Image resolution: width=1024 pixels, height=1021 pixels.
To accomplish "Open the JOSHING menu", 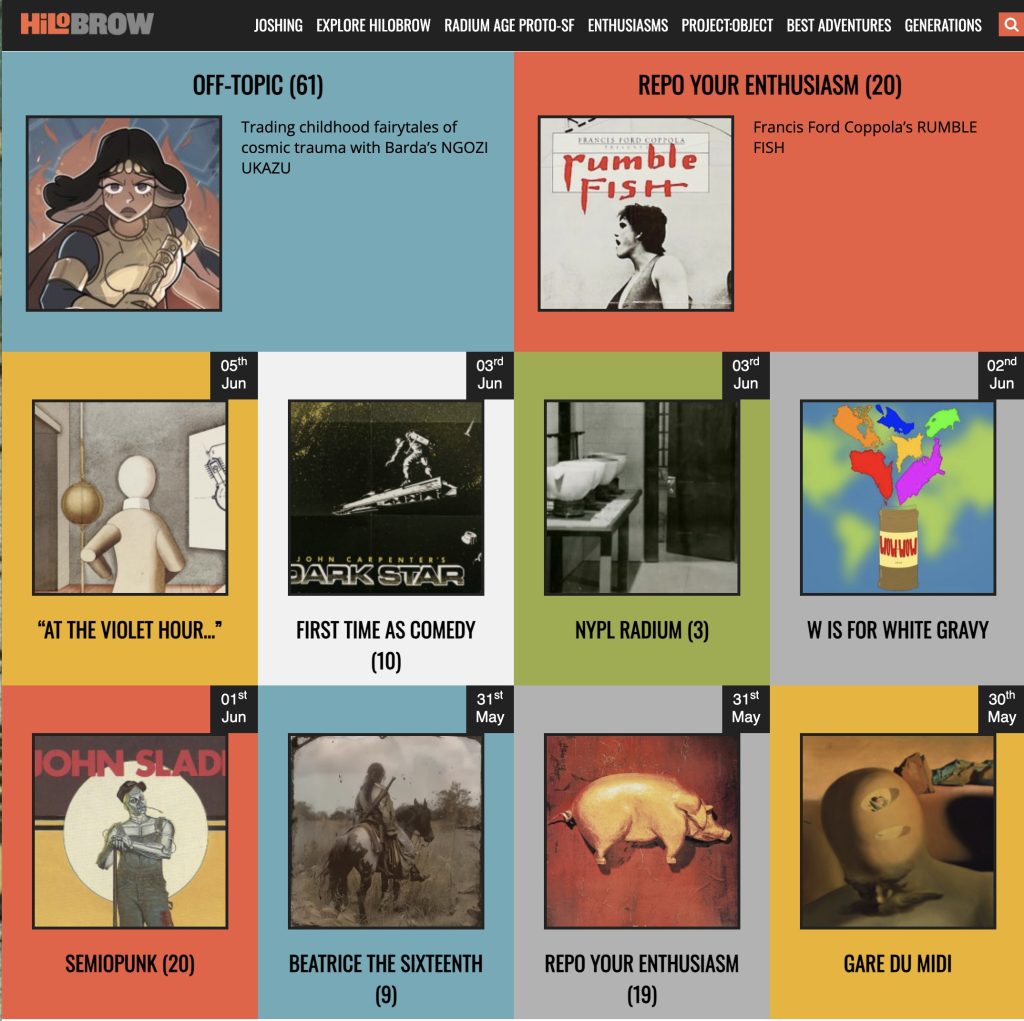I will point(278,25).
